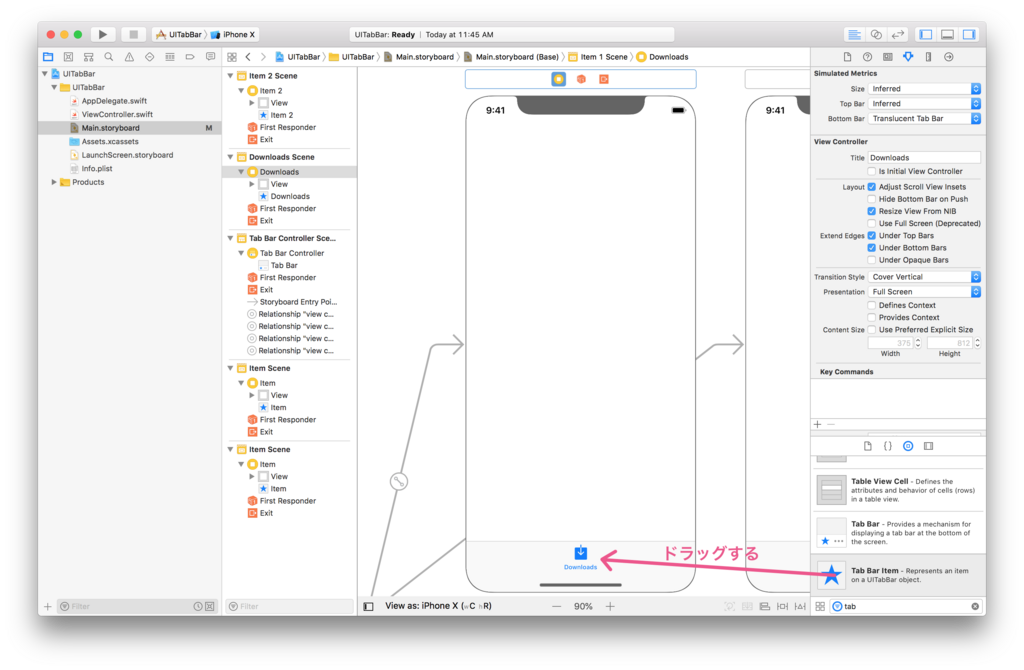Open the Size simulated metrics dropdown
Image resolution: width=1024 pixels, height=670 pixels.
point(924,89)
